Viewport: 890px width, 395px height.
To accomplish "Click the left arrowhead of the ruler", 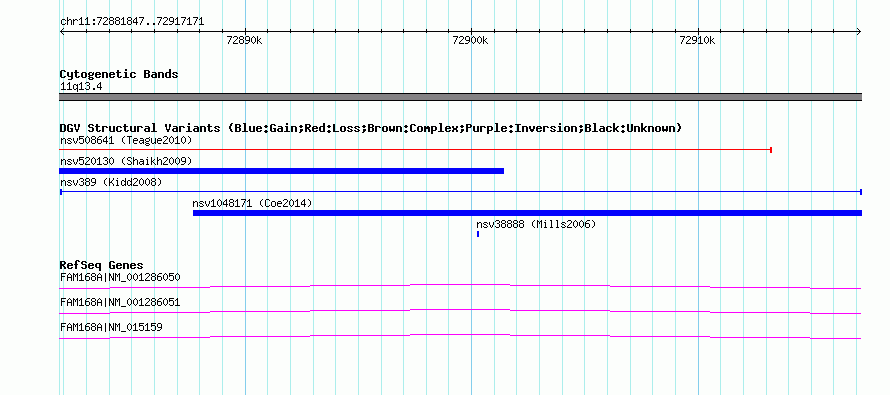I will pyautogui.click(x=62, y=32).
